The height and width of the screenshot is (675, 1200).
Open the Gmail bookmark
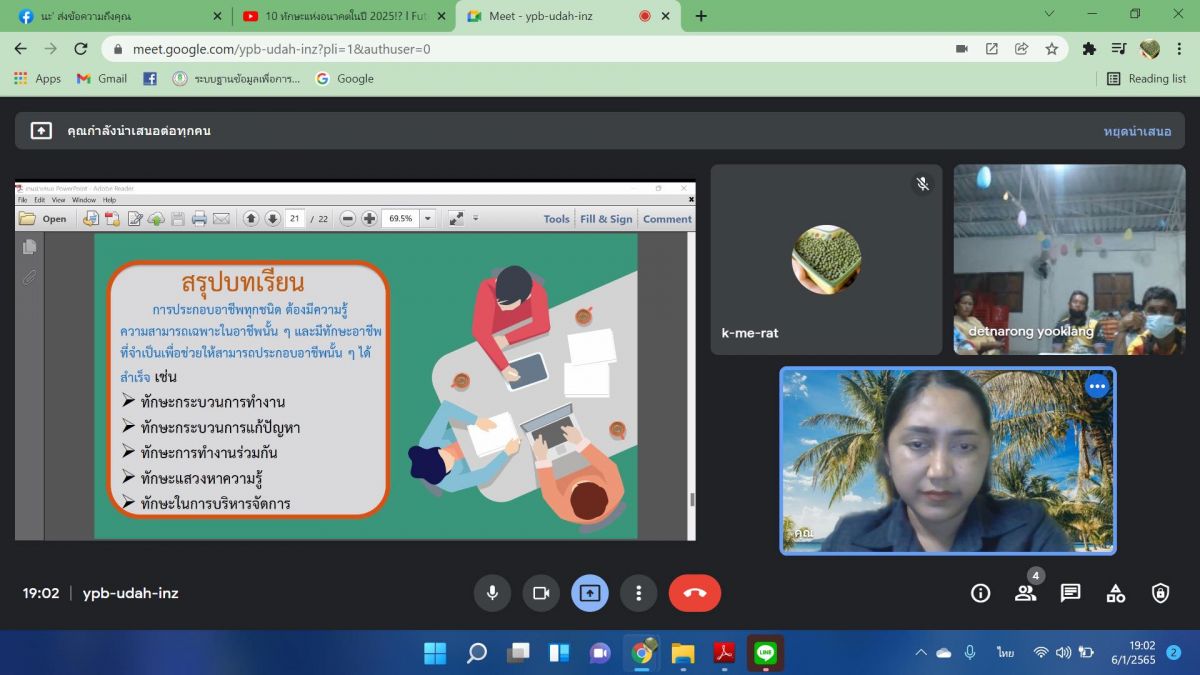pyautogui.click(x=102, y=78)
